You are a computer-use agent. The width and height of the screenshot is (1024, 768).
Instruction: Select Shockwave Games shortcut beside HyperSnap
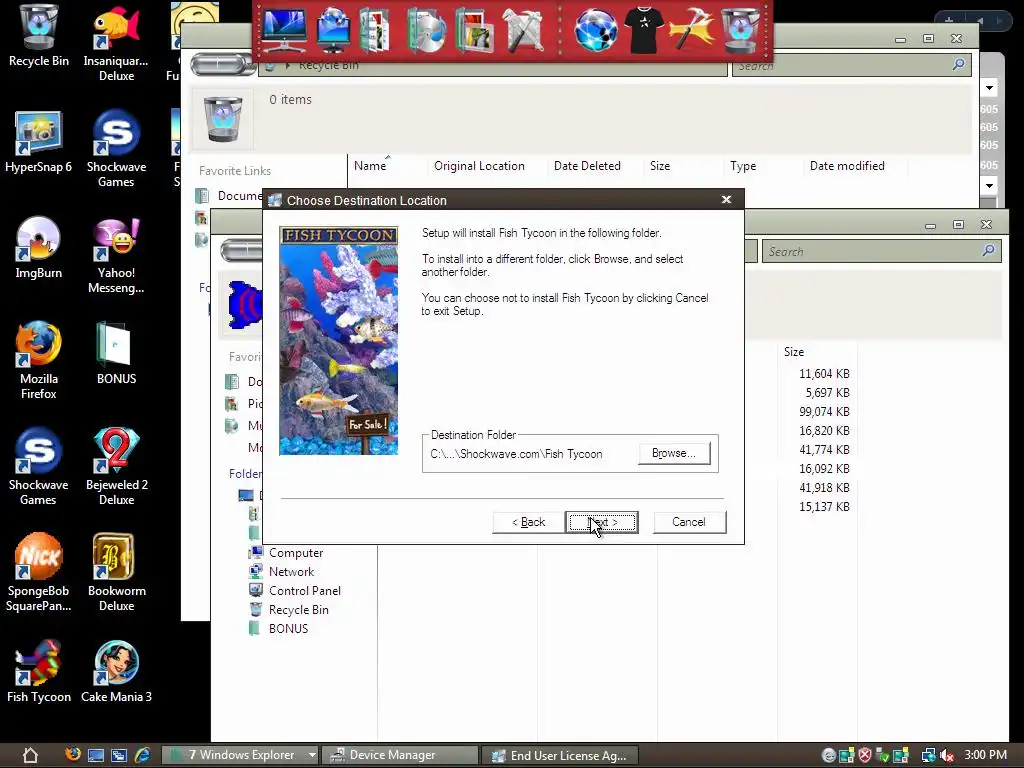[x=116, y=149]
